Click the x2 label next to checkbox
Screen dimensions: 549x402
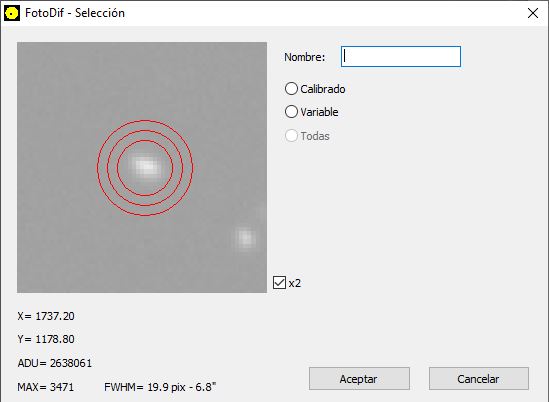[x=294, y=283]
